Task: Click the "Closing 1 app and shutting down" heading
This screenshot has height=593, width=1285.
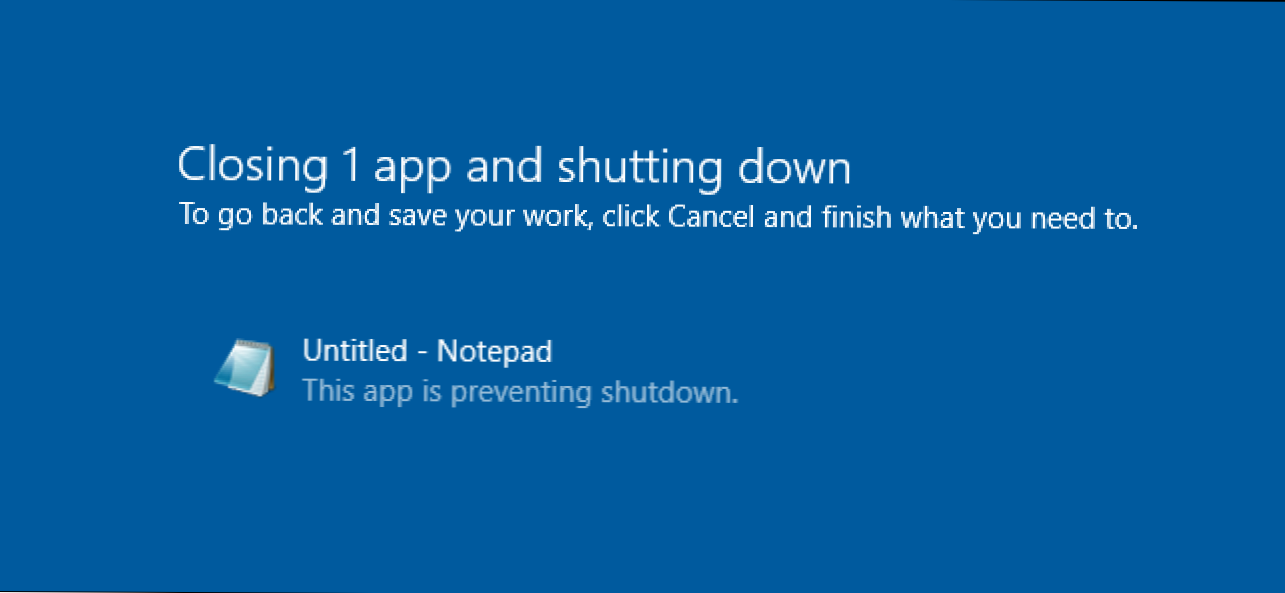Action: pyautogui.click(x=514, y=167)
